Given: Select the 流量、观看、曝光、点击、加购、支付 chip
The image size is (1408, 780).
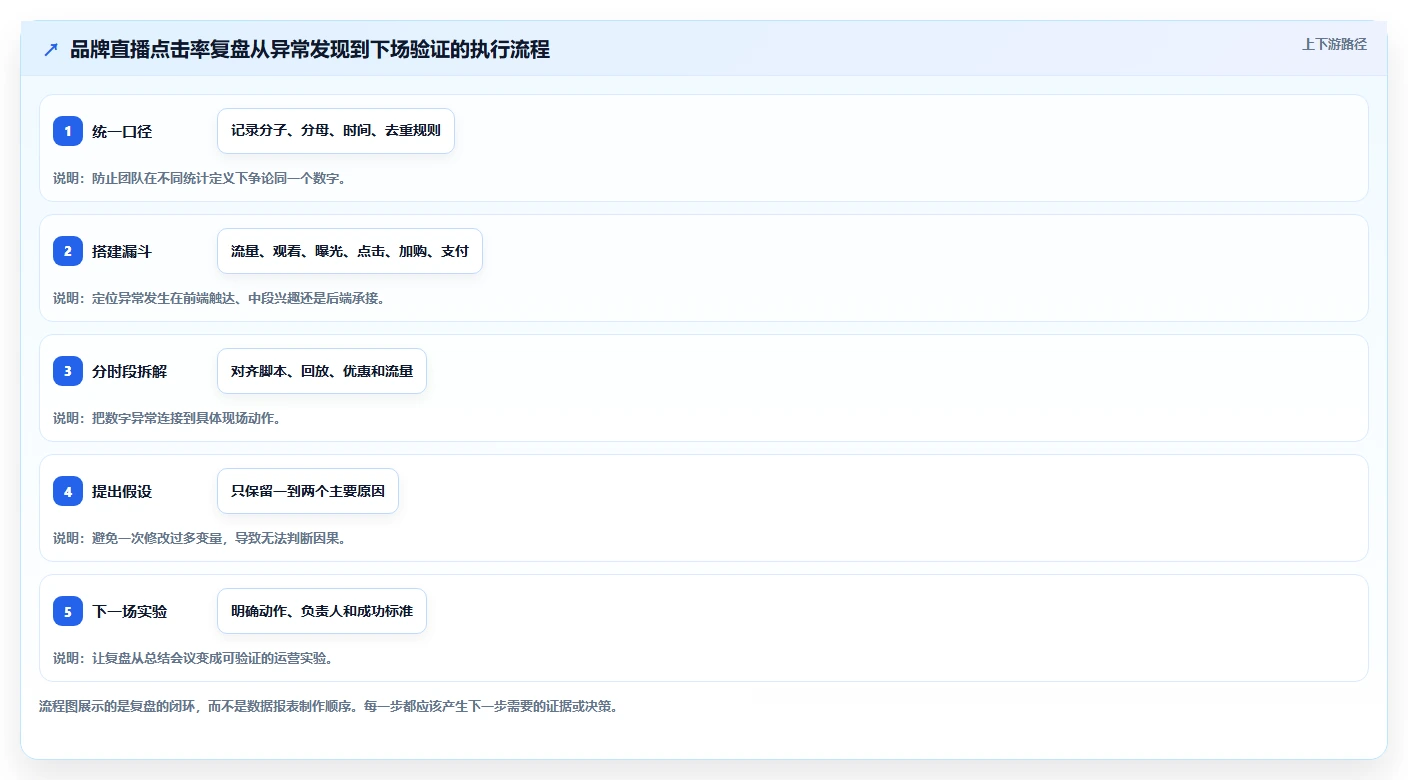Looking at the screenshot, I should click(350, 251).
